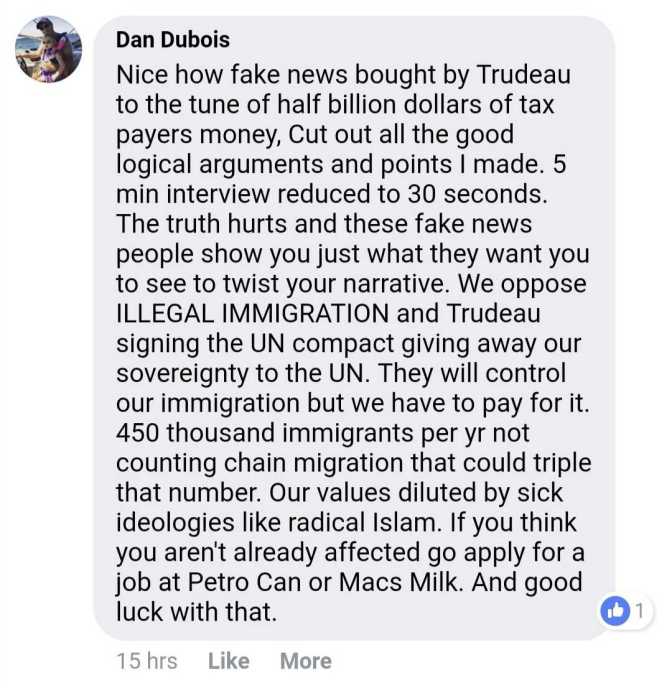The width and height of the screenshot is (672, 688).
Task: Click "More" to the right of Like
Action: pyautogui.click(x=306, y=661)
